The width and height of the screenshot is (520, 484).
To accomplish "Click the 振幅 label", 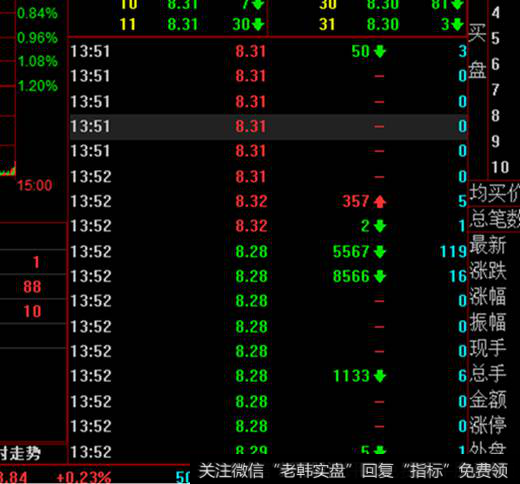I will pyautogui.click(x=488, y=322).
